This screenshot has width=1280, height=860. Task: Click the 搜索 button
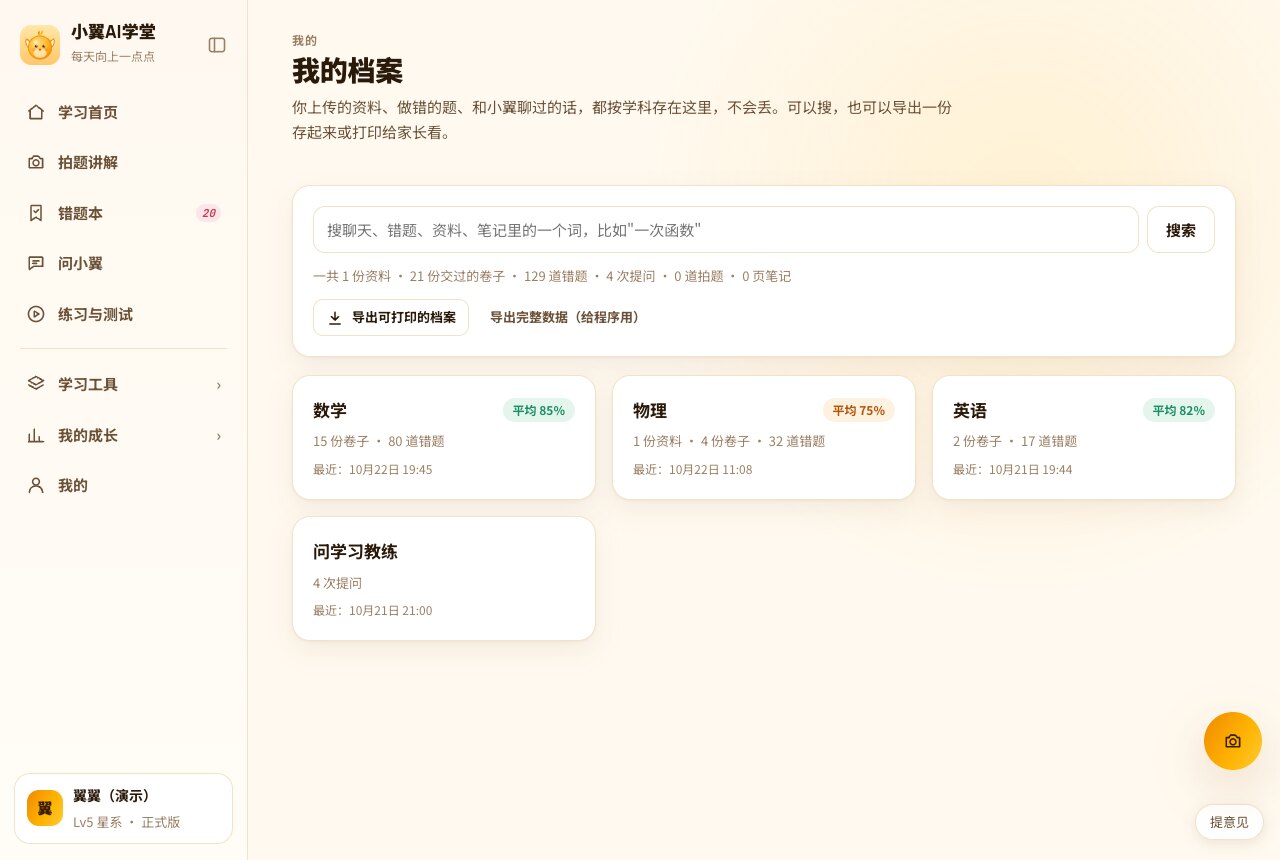(1181, 230)
